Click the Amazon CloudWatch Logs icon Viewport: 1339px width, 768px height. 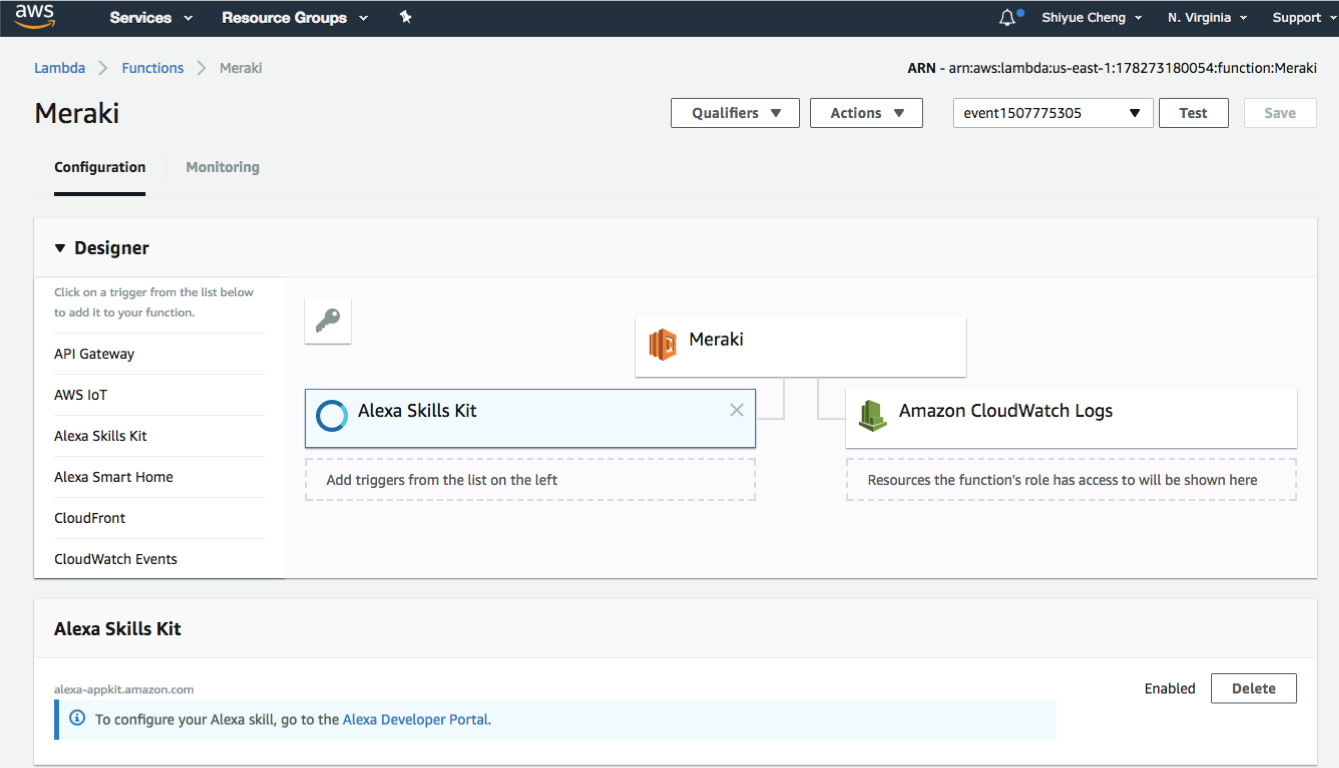pos(872,414)
